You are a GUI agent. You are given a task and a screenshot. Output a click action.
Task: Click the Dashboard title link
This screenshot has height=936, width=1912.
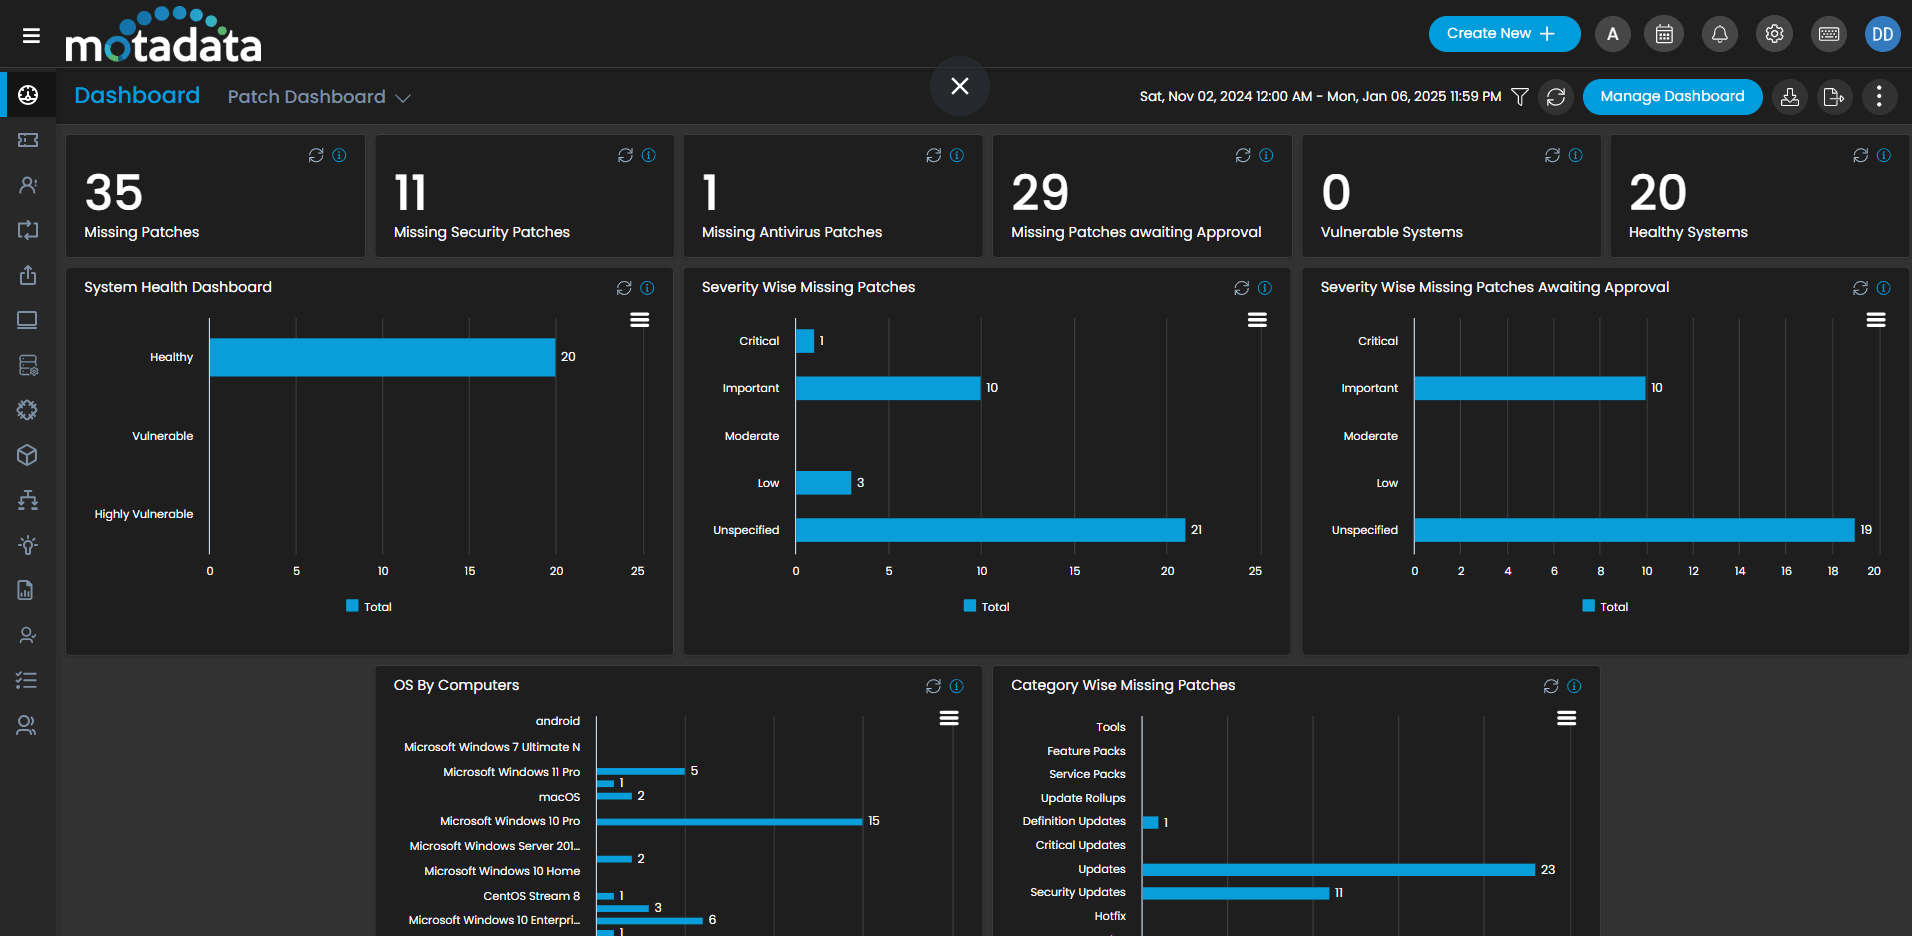click(137, 96)
